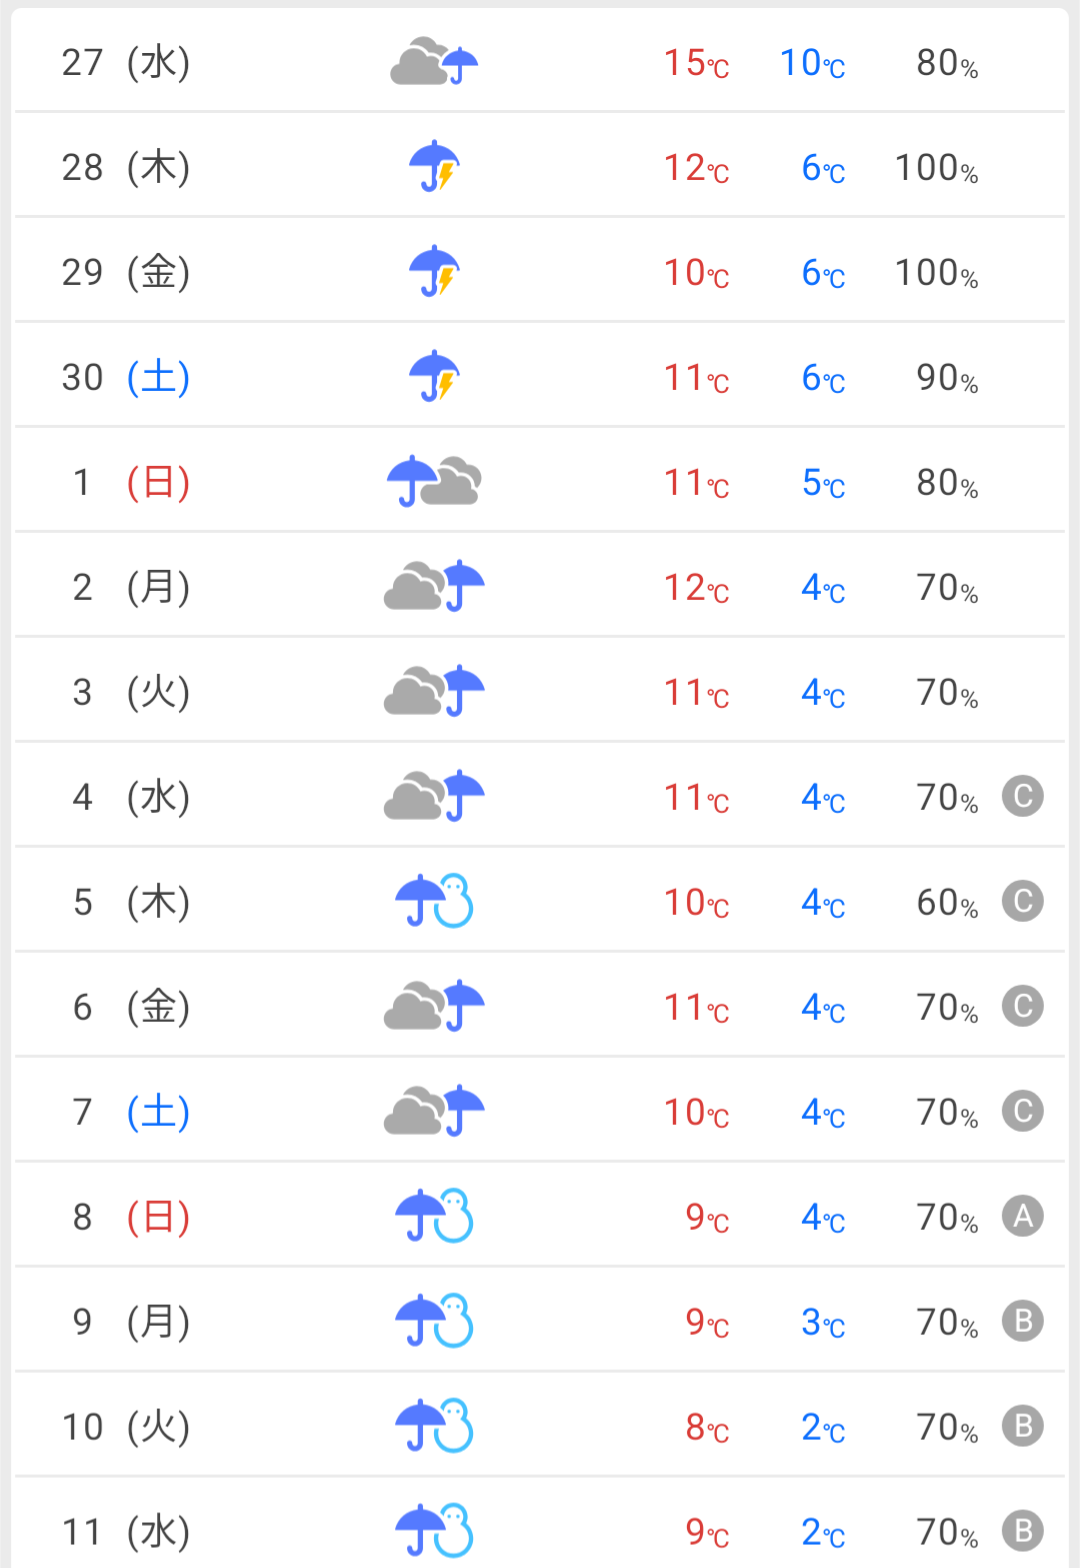Viewport: 1080px width, 1568px height.
Task: Tap the thunder rain icon for the 30th (土)
Action: (x=434, y=377)
